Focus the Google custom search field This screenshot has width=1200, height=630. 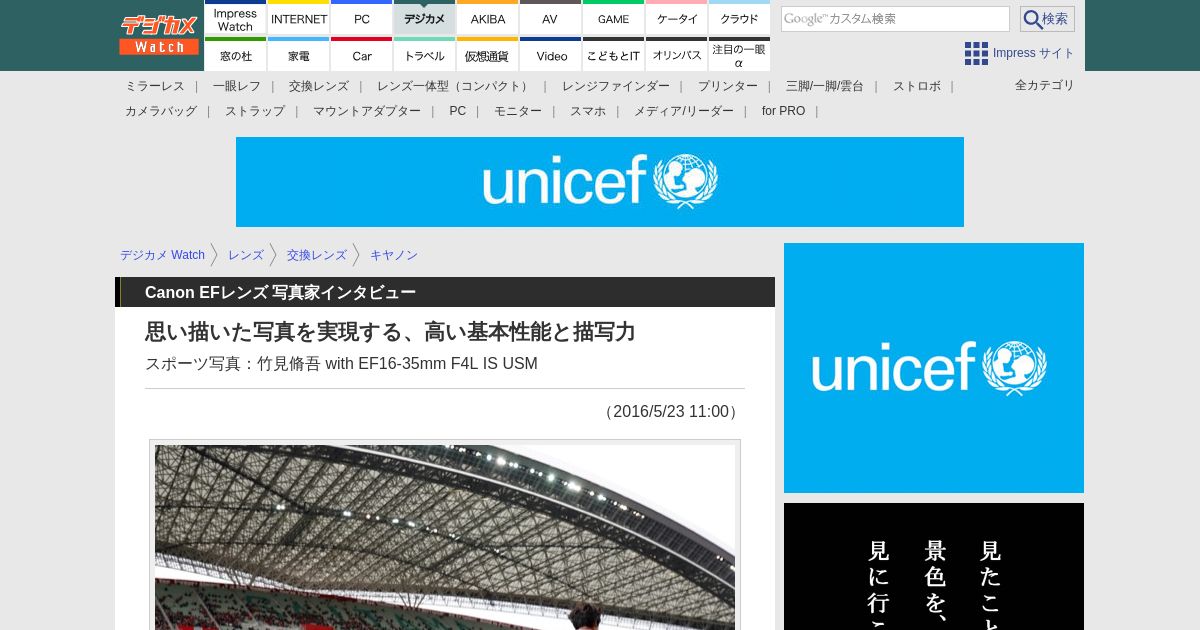(895, 19)
